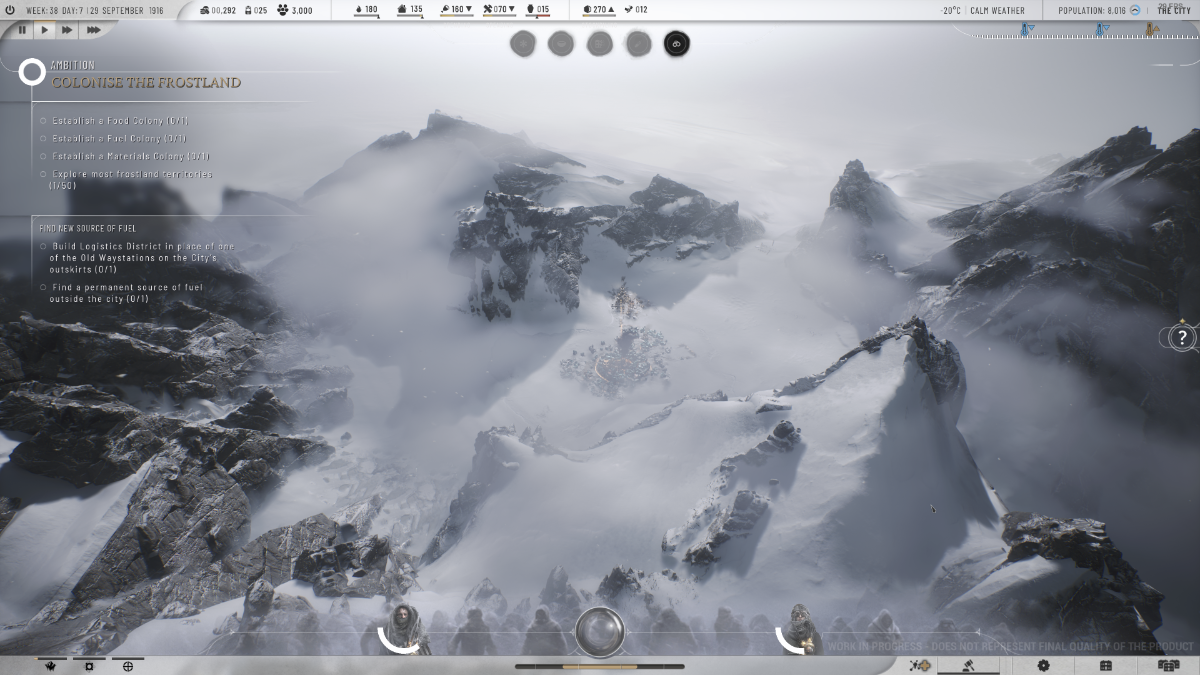Open the Find New Source of Fuel objective
This screenshot has height=675, width=1200.
tap(88, 228)
